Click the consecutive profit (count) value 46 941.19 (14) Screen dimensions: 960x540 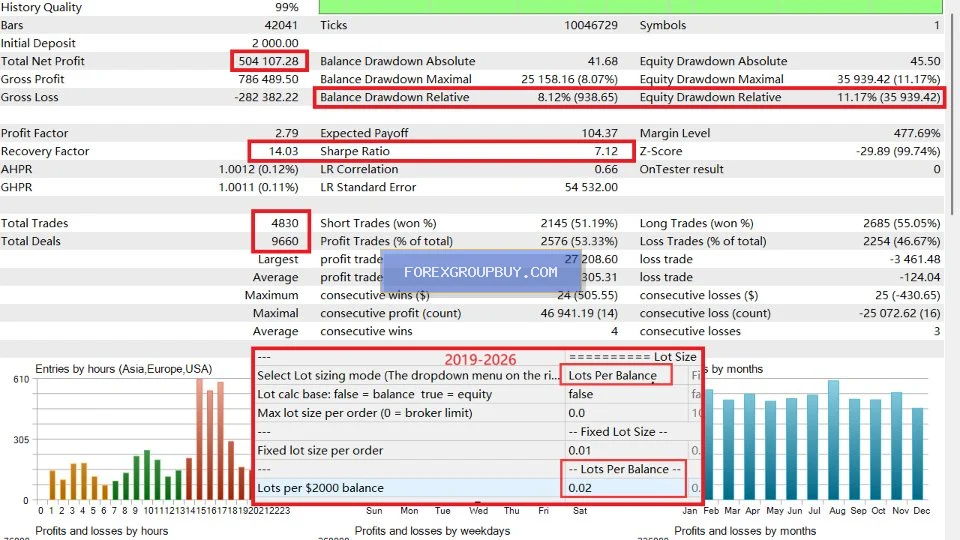579,313
